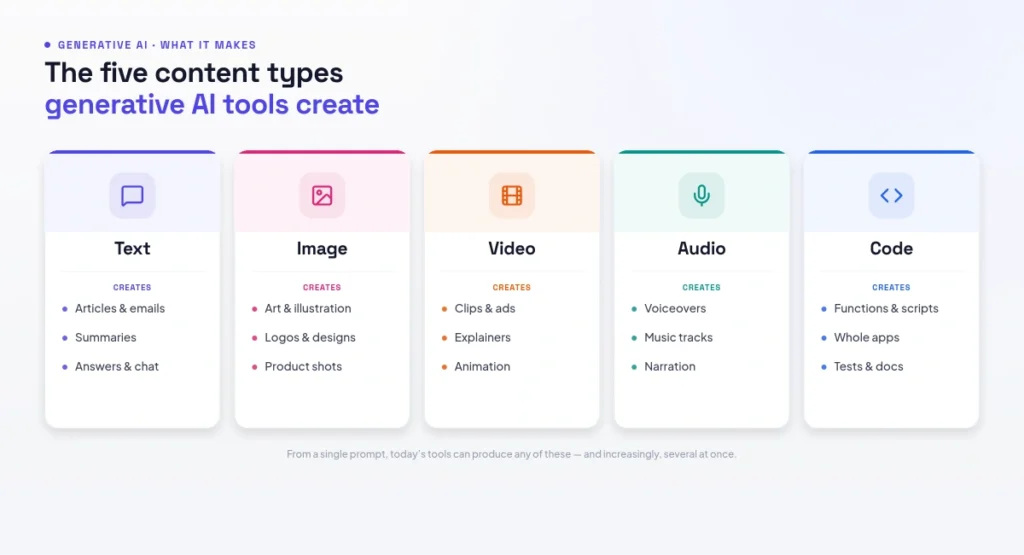Select the Code card heading

click(x=891, y=248)
